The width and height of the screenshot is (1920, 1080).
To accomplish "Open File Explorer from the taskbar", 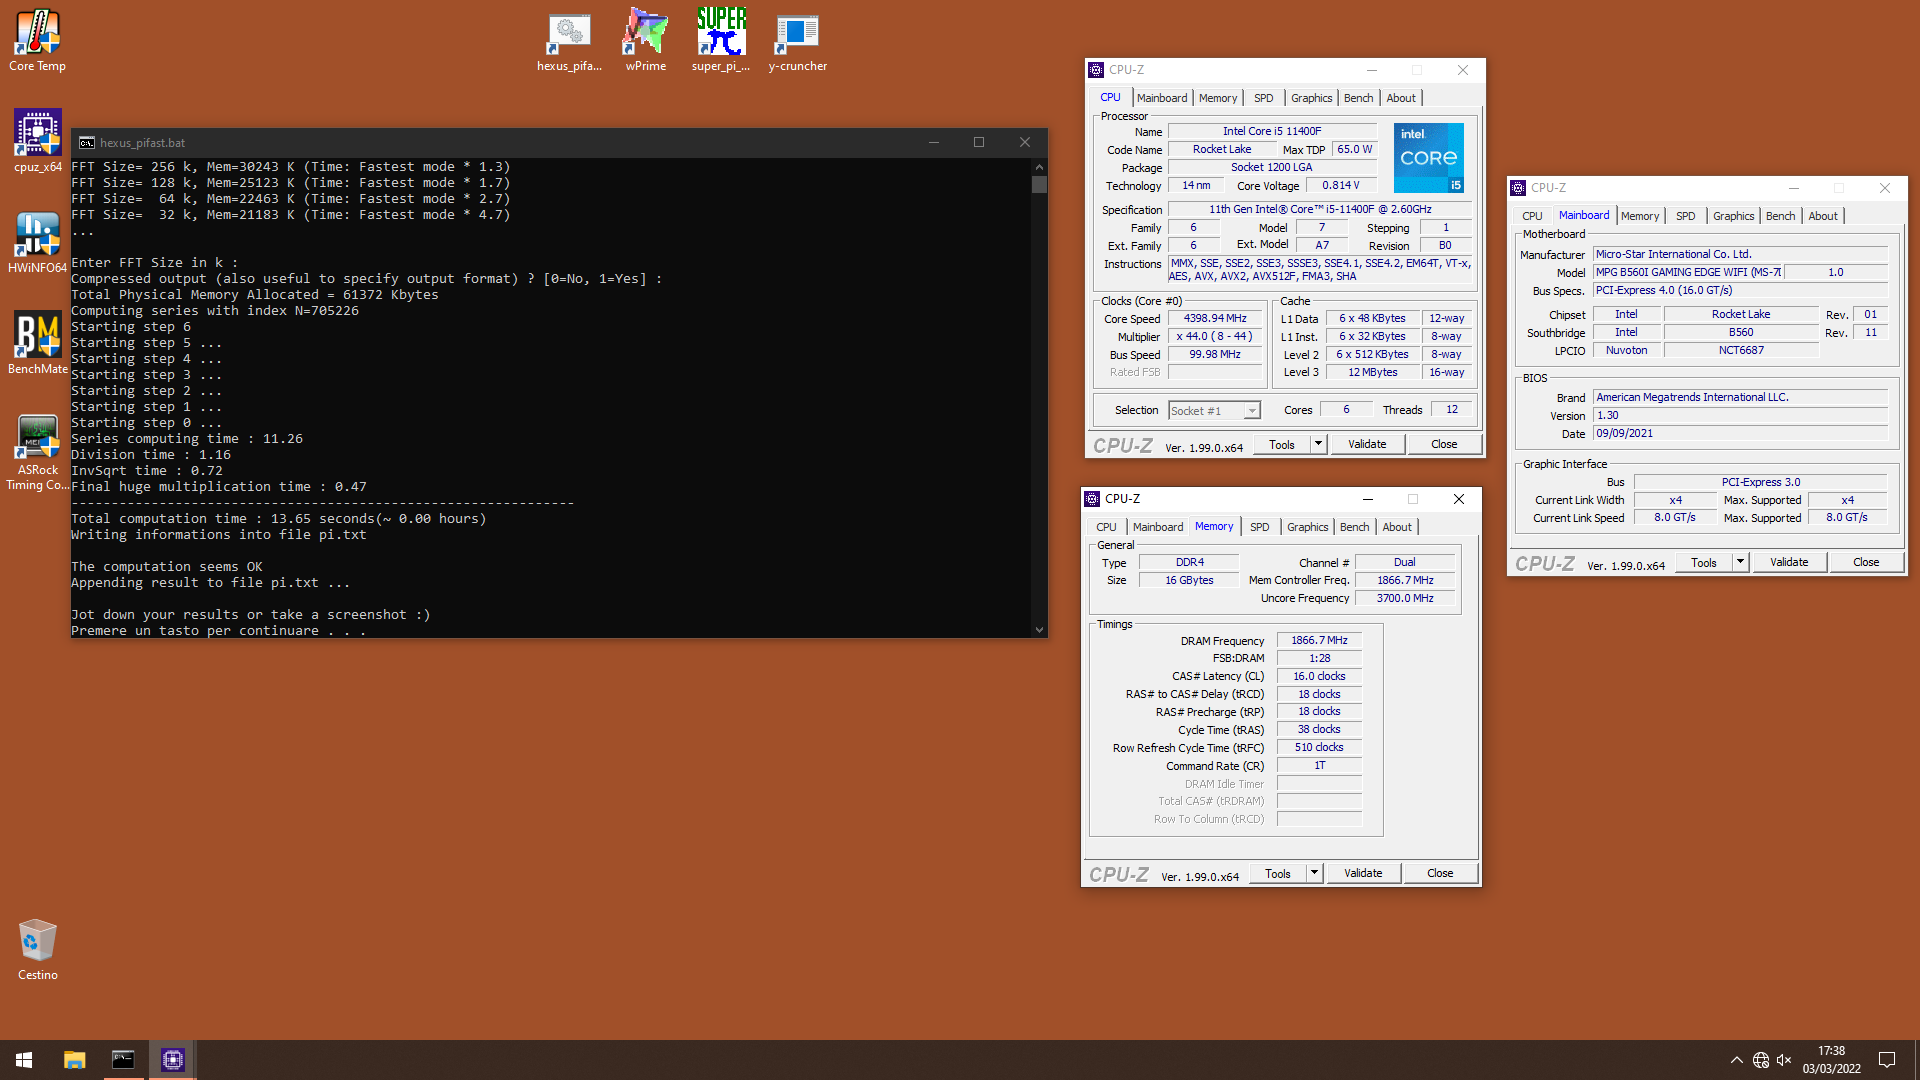I will tap(75, 1060).
